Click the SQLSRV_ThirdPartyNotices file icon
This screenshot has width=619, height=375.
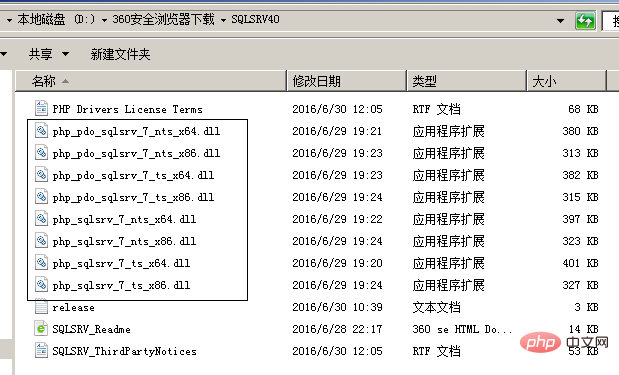41,351
